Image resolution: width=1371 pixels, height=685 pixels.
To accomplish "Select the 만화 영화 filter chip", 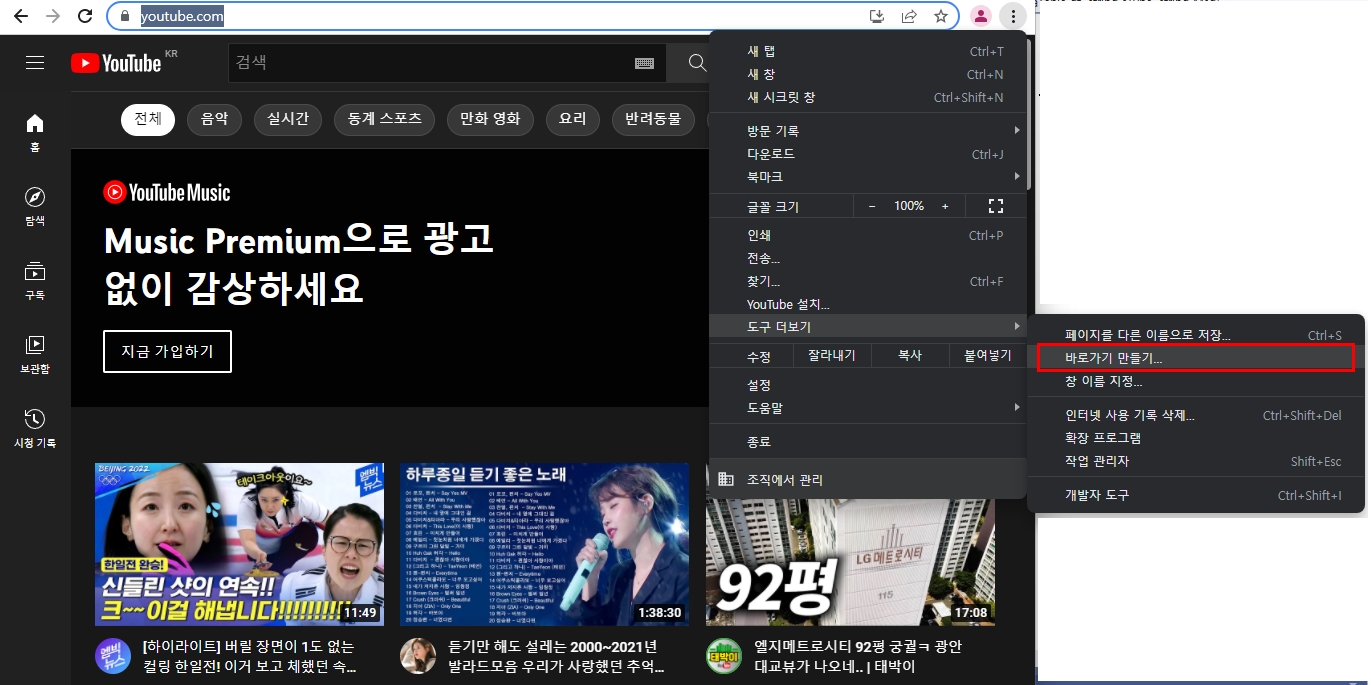I will tap(490, 119).
